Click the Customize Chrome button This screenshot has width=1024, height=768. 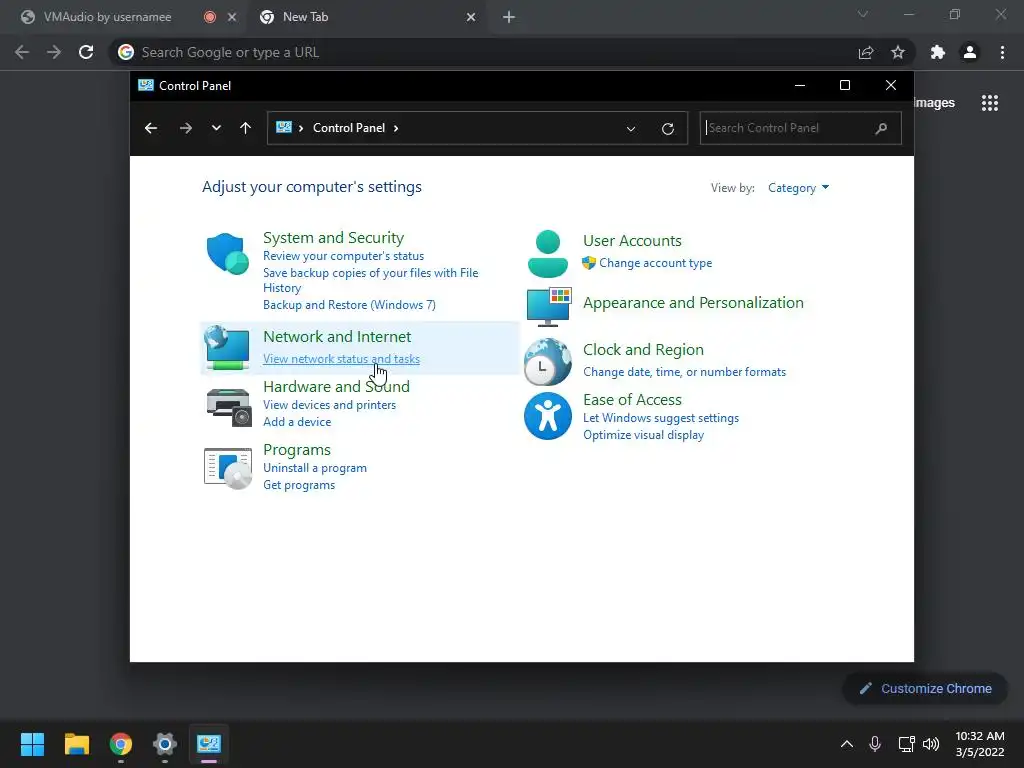pos(925,688)
